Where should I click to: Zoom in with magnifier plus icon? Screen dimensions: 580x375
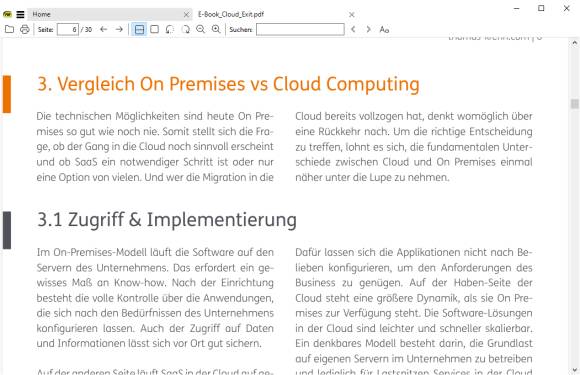click(x=216, y=29)
